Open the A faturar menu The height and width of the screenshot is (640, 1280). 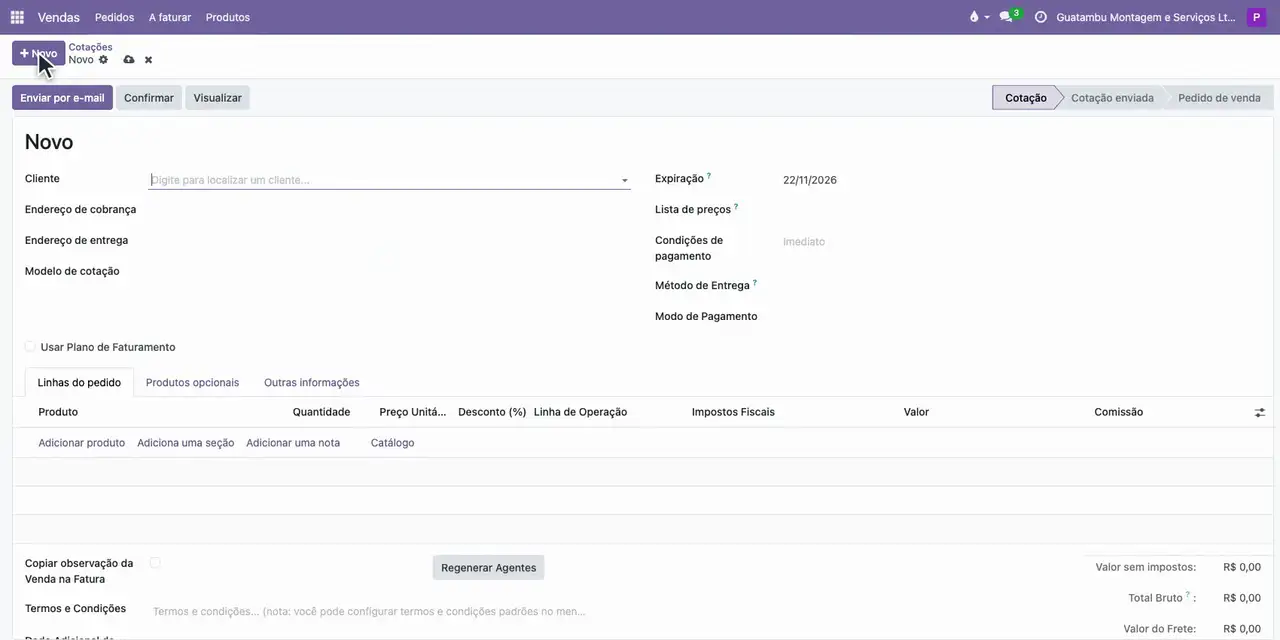coord(170,17)
